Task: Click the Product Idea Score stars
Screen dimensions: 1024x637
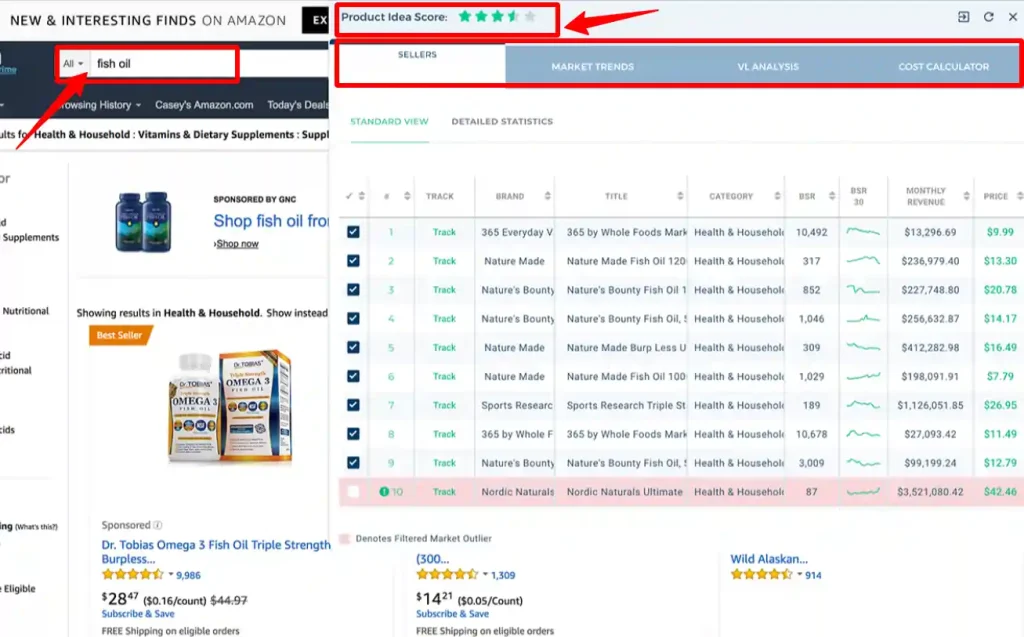Action: 498,17
